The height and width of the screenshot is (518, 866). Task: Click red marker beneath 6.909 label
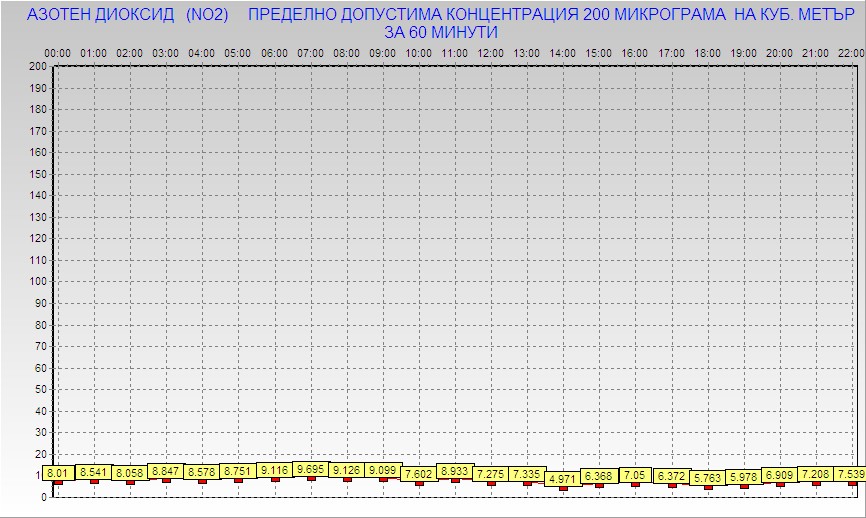(780, 484)
